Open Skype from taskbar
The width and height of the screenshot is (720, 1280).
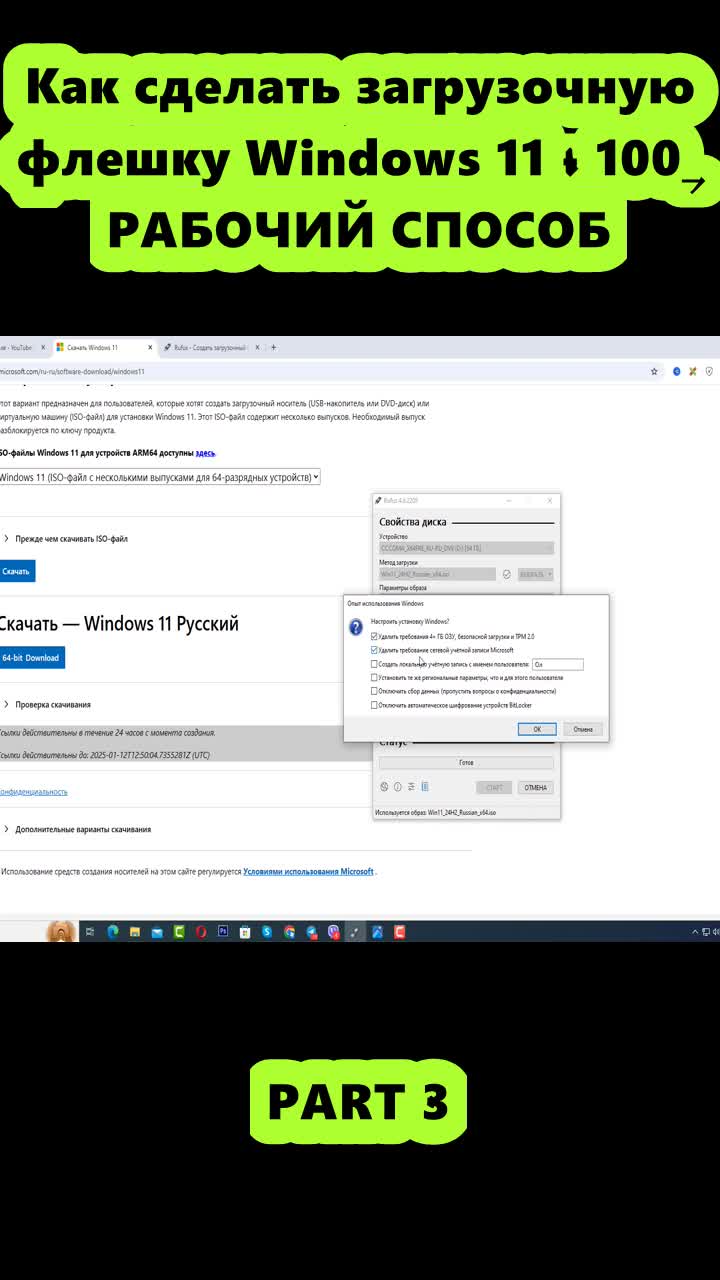(267, 932)
